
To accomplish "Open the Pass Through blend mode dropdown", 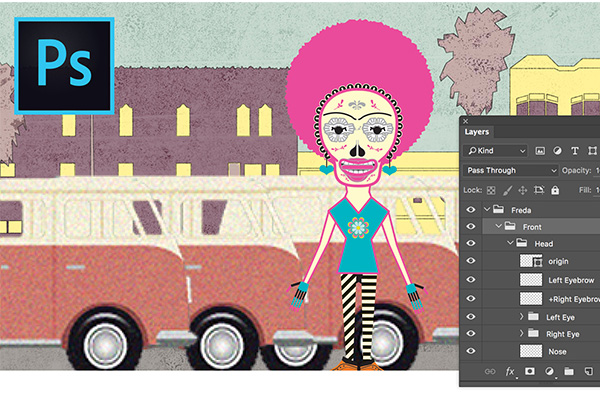I will [x=511, y=170].
